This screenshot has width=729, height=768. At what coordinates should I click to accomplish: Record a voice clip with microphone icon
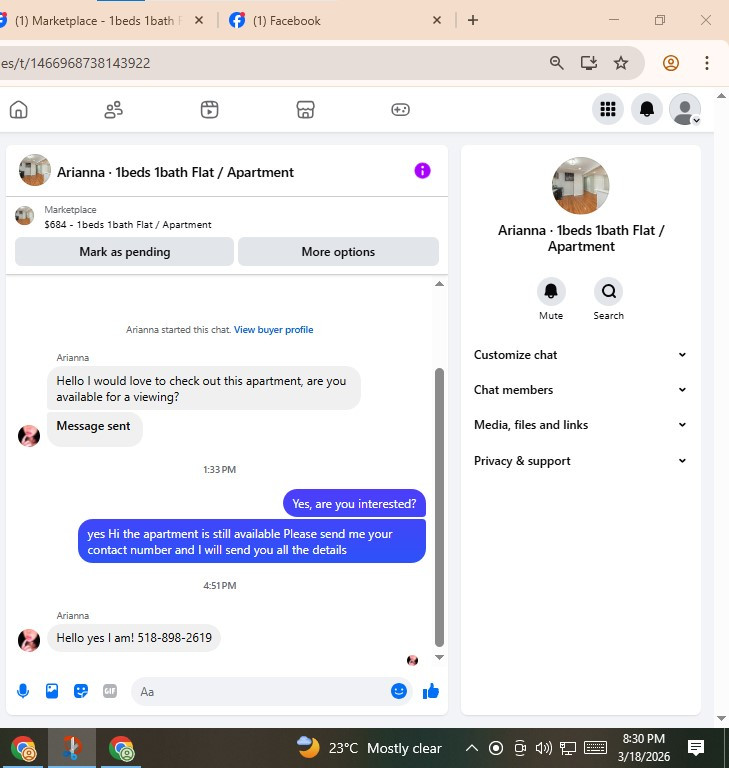23,691
